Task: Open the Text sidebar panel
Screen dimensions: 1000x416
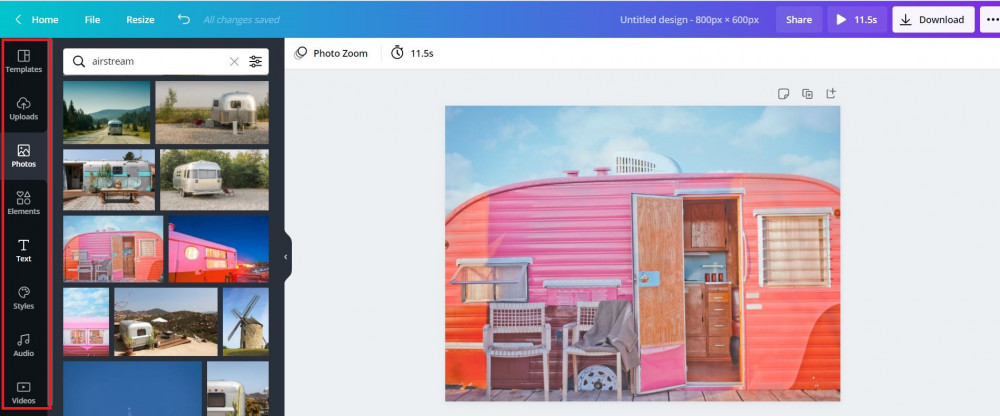Action: 24,251
